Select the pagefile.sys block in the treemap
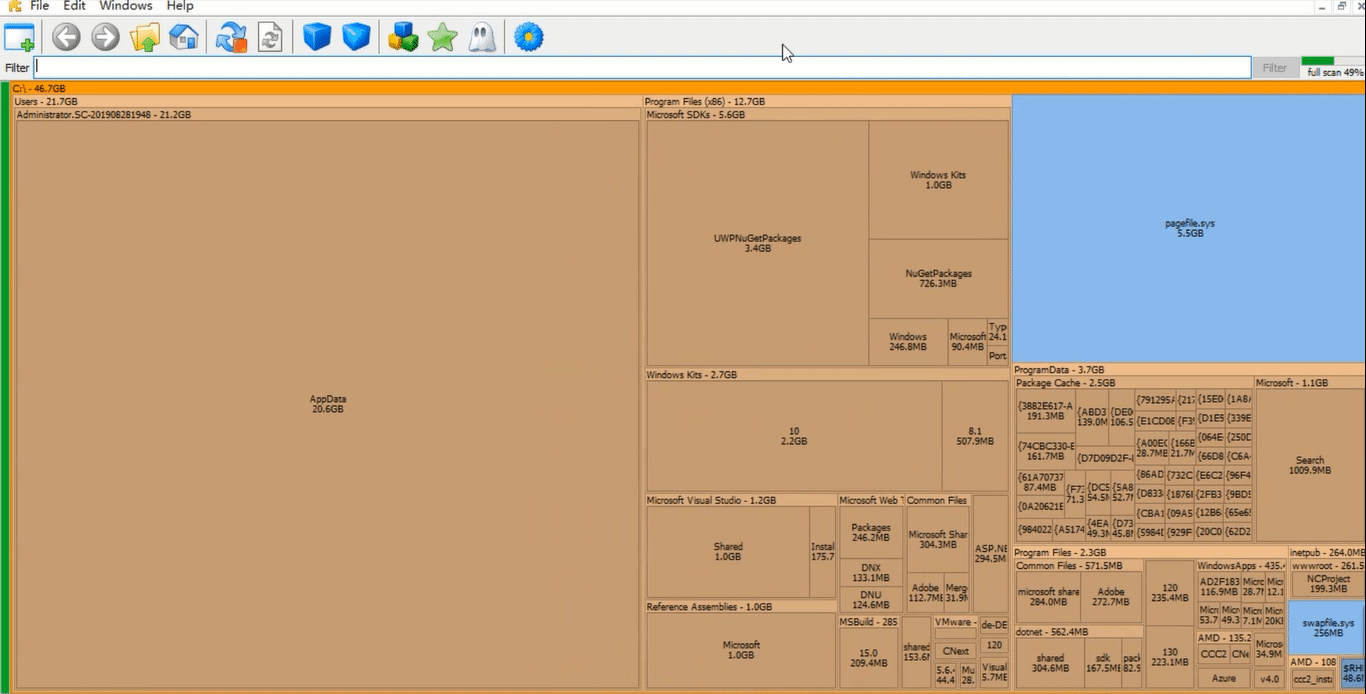1366x694 pixels. click(1189, 228)
